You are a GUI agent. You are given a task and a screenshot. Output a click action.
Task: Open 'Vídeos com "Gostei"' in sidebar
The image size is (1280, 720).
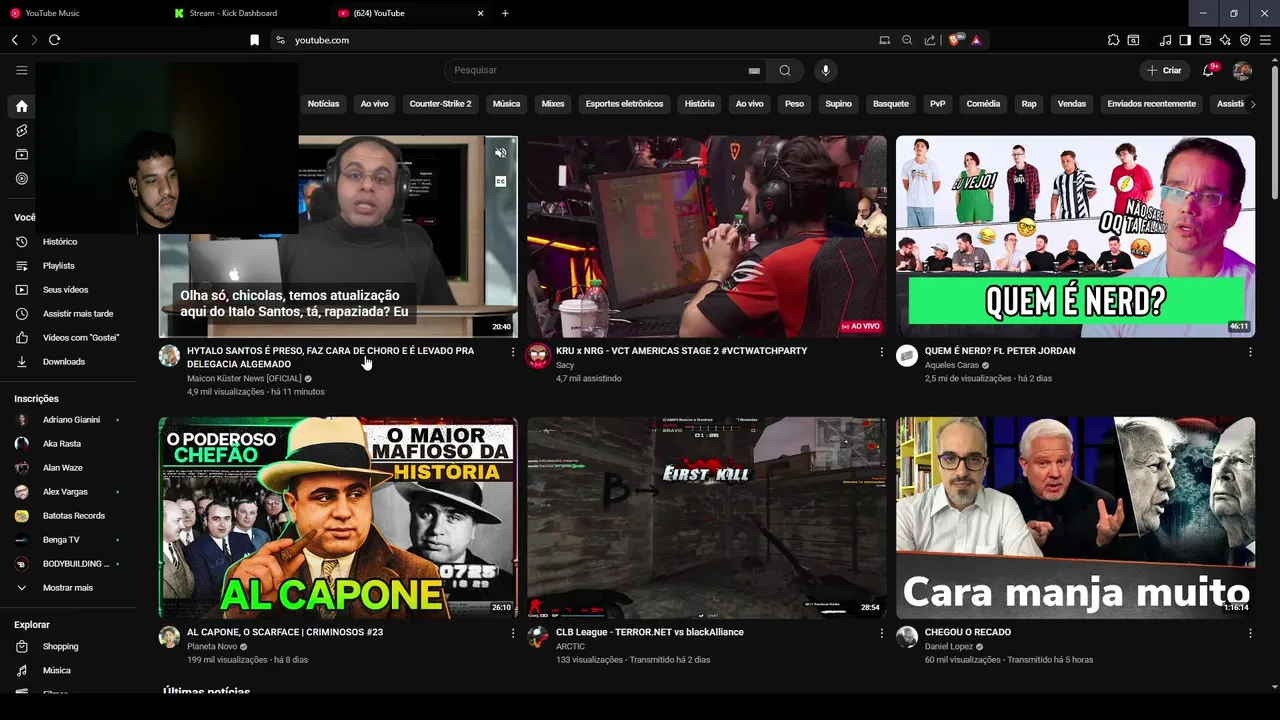(x=80, y=338)
